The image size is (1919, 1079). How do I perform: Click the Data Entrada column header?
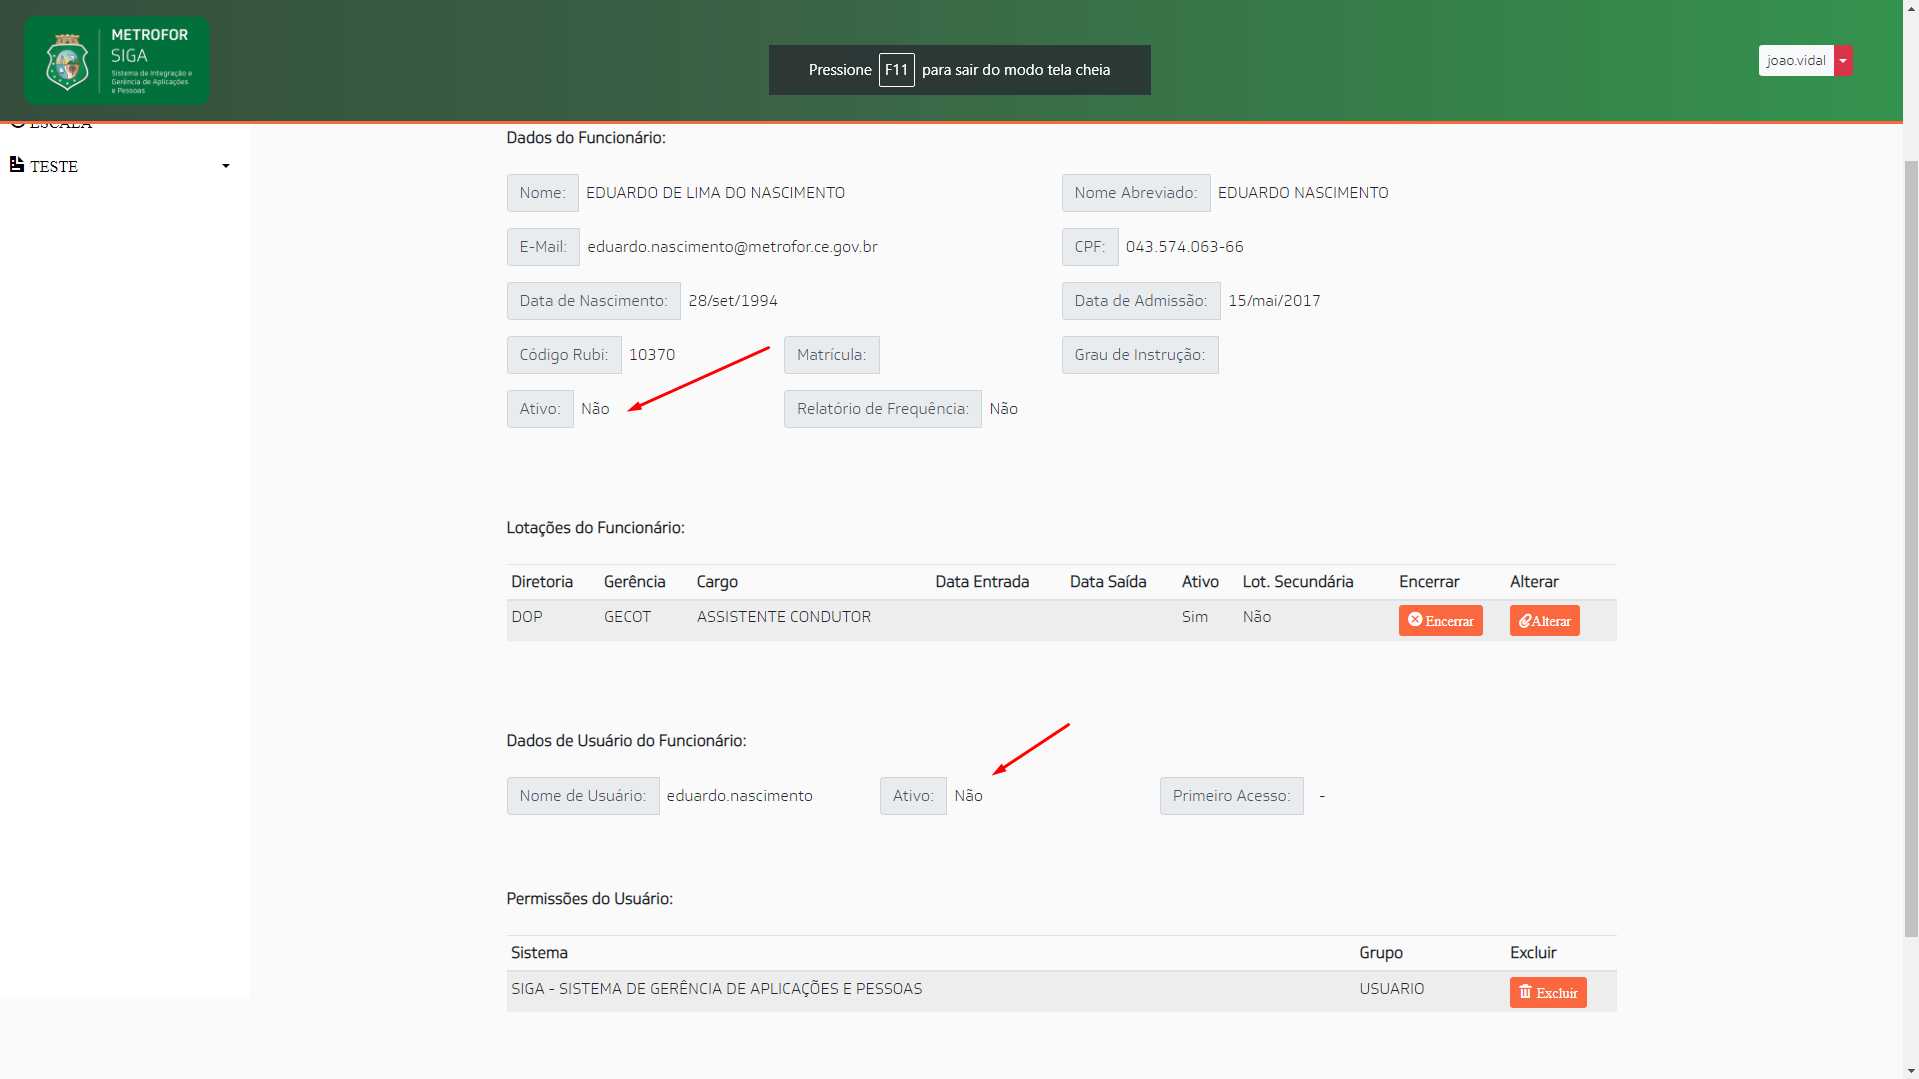tap(982, 582)
